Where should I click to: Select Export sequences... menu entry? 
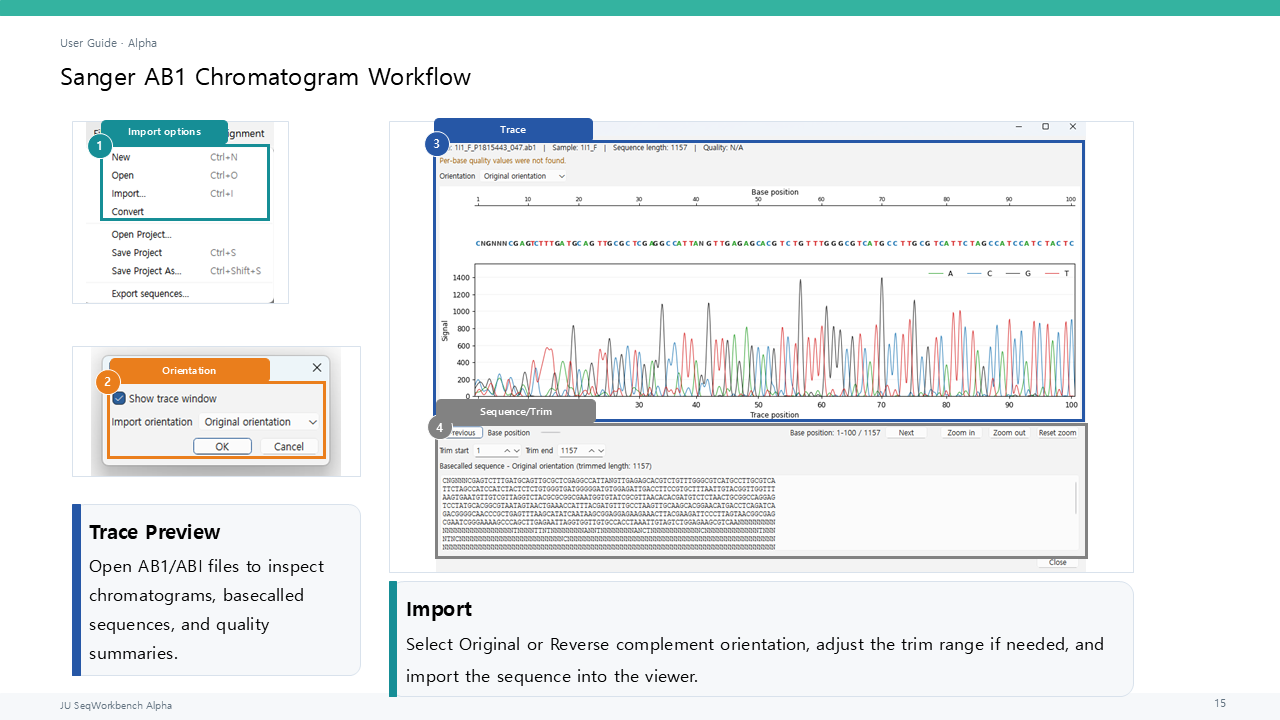[x=150, y=294]
